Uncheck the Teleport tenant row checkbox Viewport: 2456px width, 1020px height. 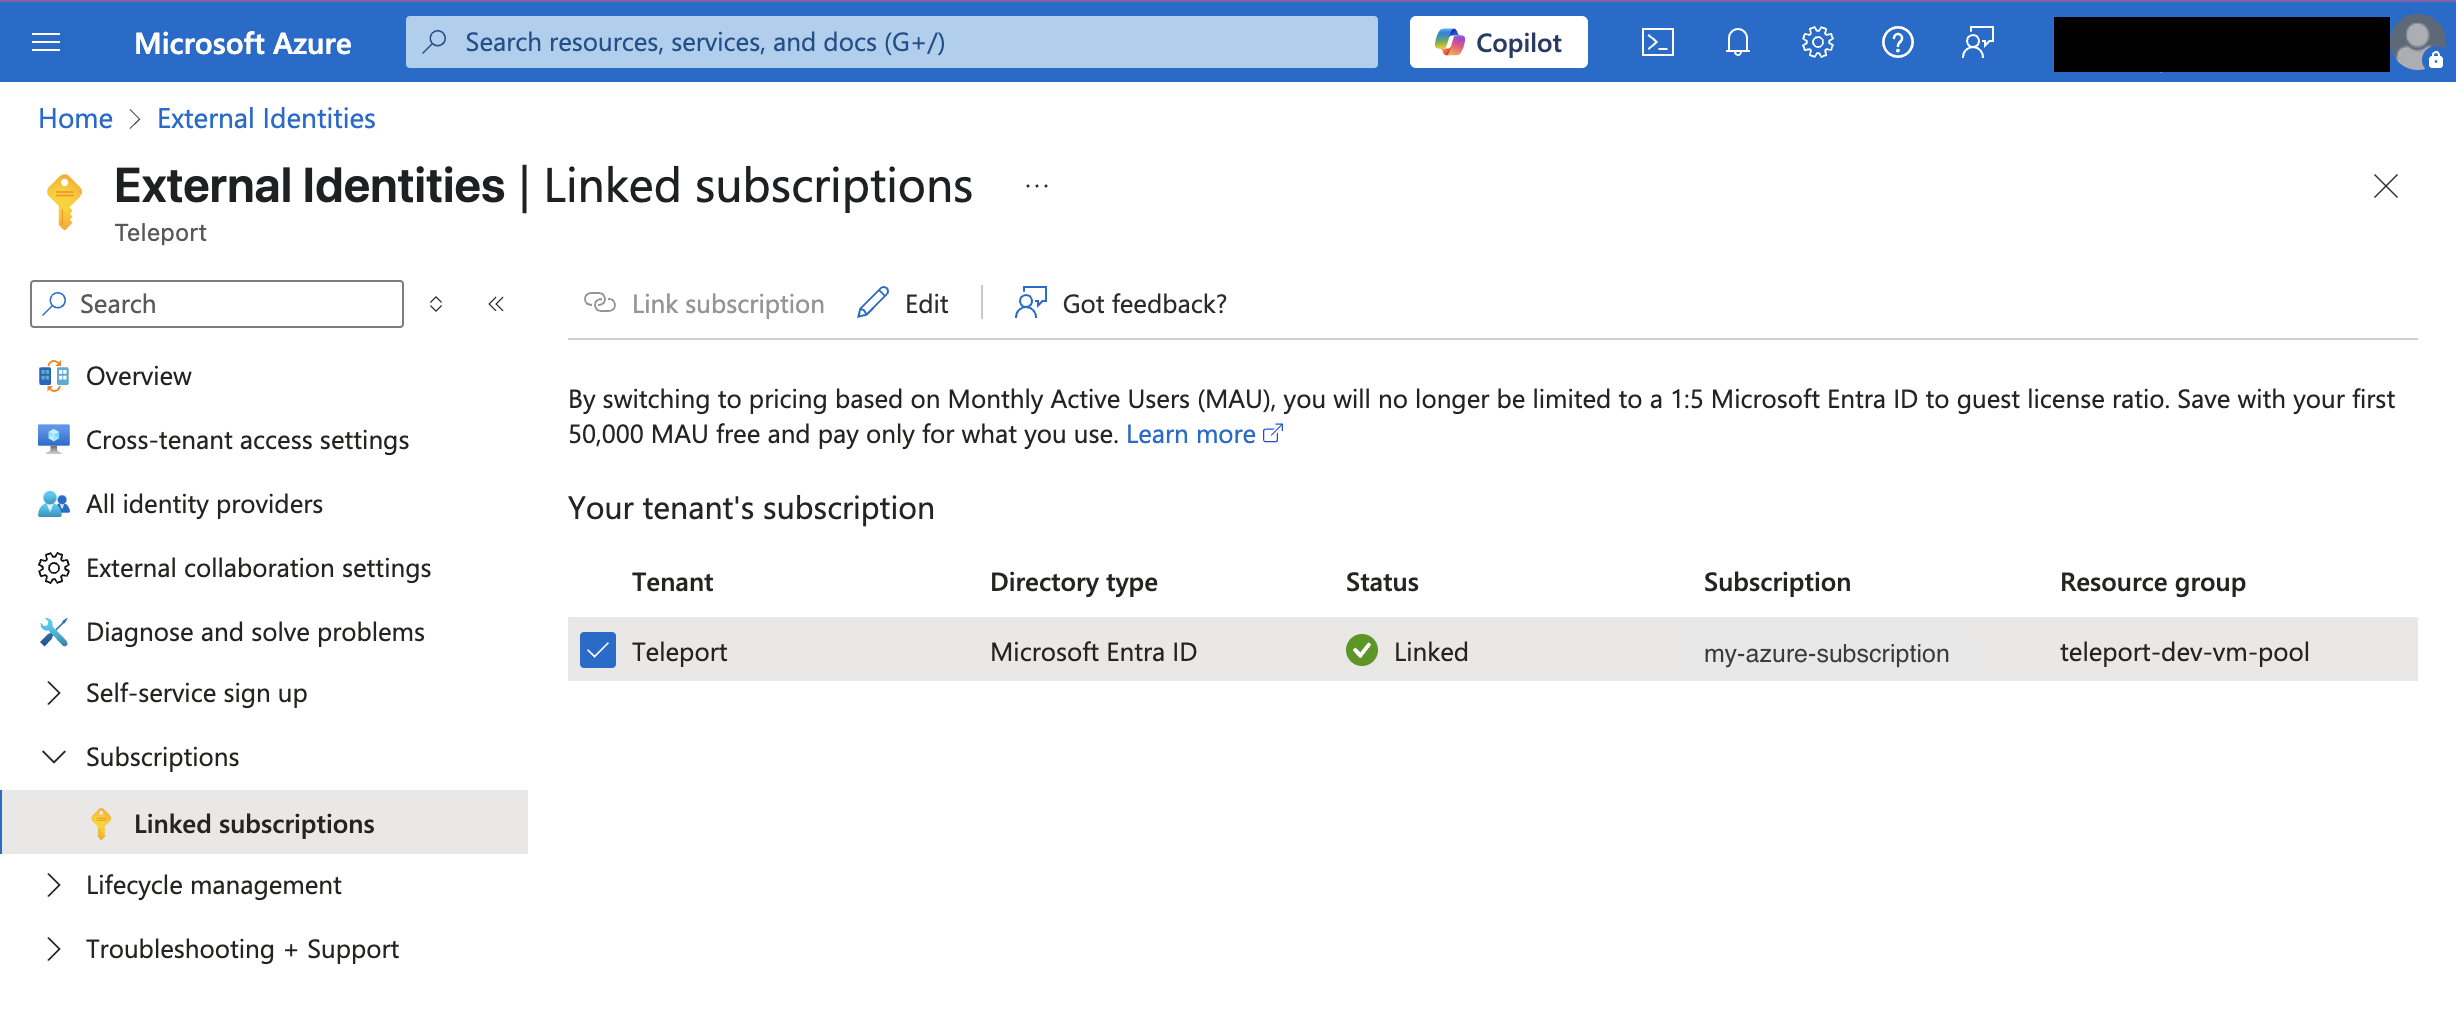click(x=597, y=650)
